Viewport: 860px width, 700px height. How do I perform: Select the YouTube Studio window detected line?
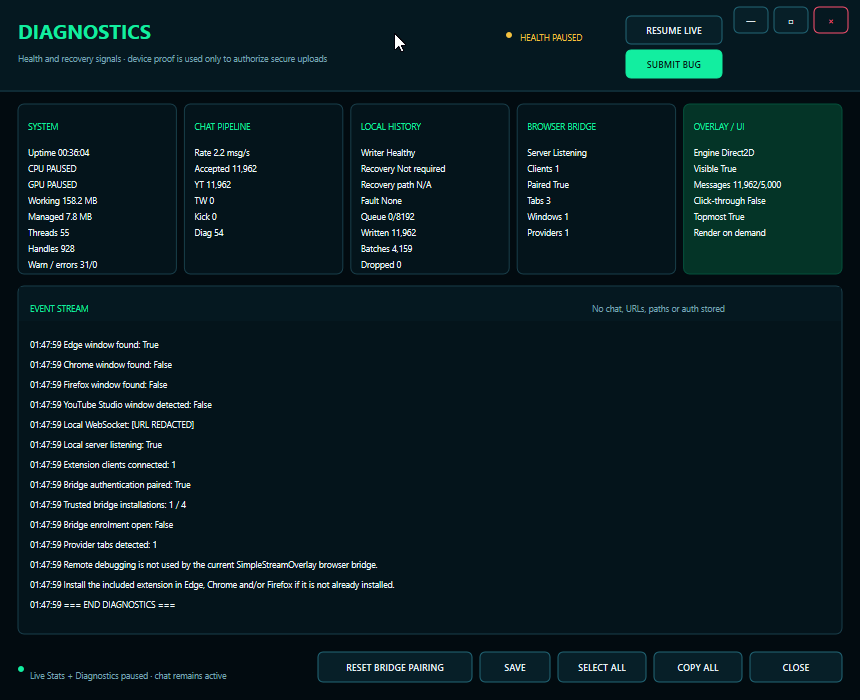pyautogui.click(x=121, y=405)
